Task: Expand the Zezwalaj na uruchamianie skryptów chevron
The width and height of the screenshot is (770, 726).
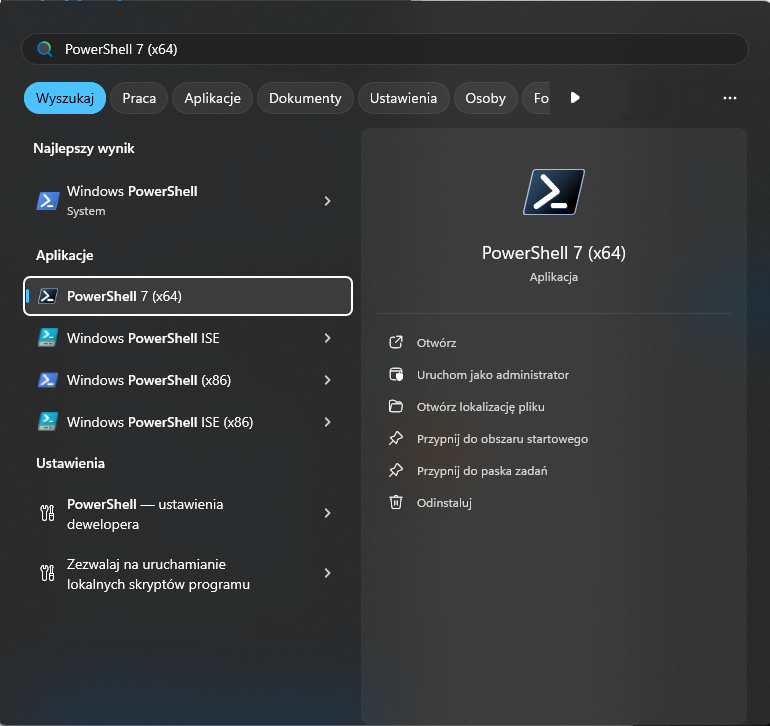Action: point(327,573)
